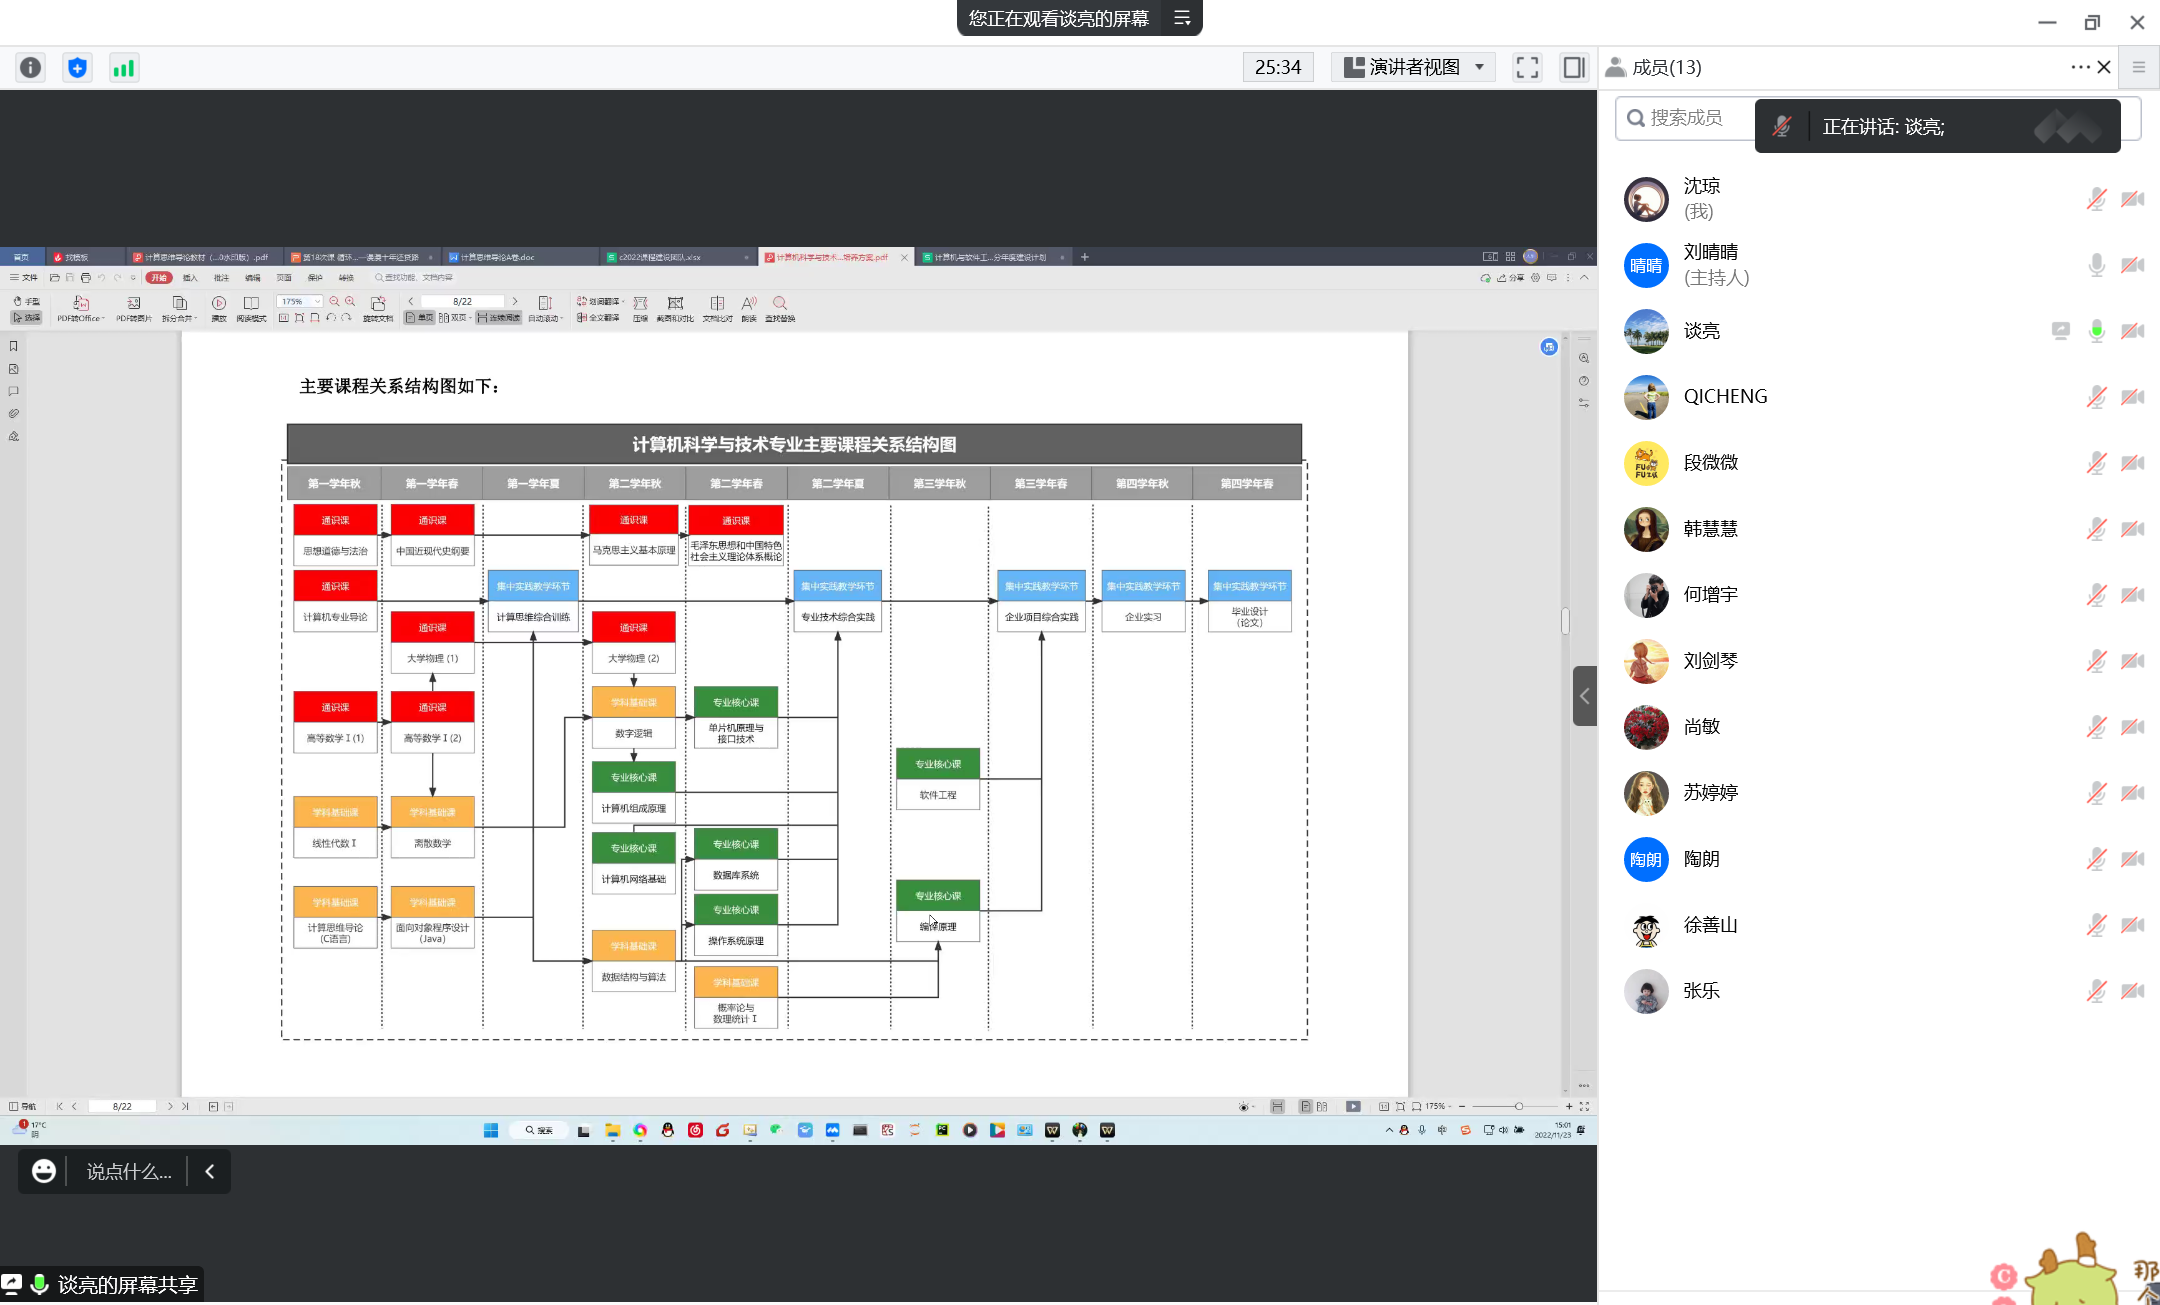Image resolution: width=2160 pixels, height=1305 pixels.
Task: Click the blue security shield icon
Action: pos(77,67)
